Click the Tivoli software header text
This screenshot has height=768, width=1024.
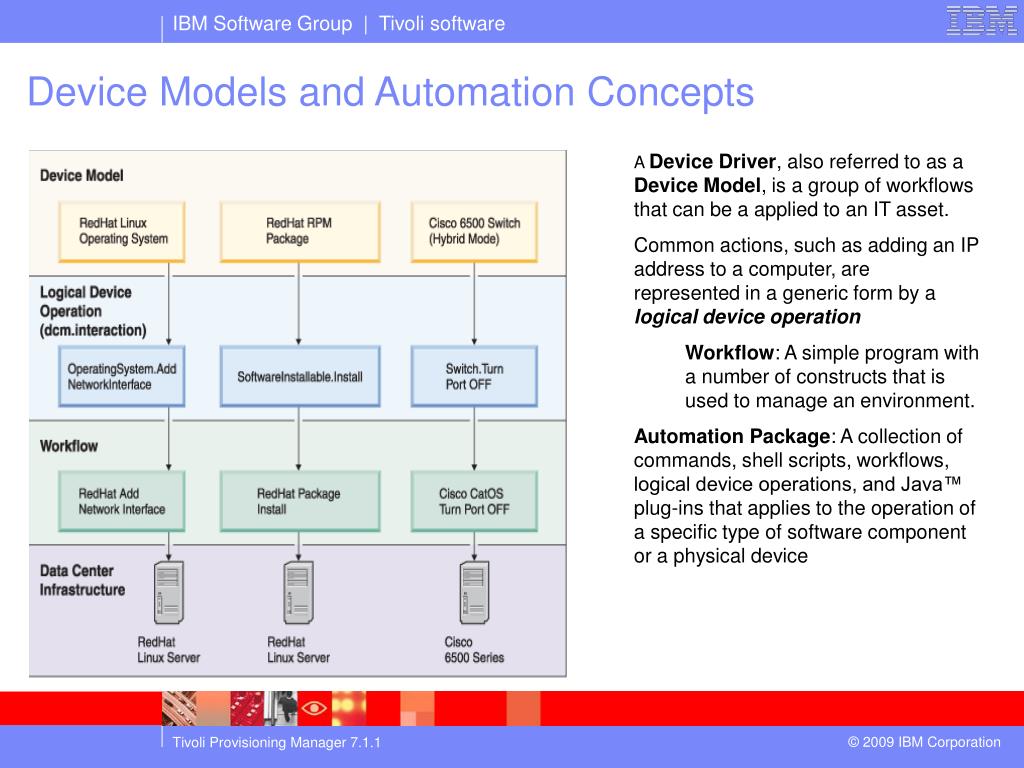click(x=441, y=24)
